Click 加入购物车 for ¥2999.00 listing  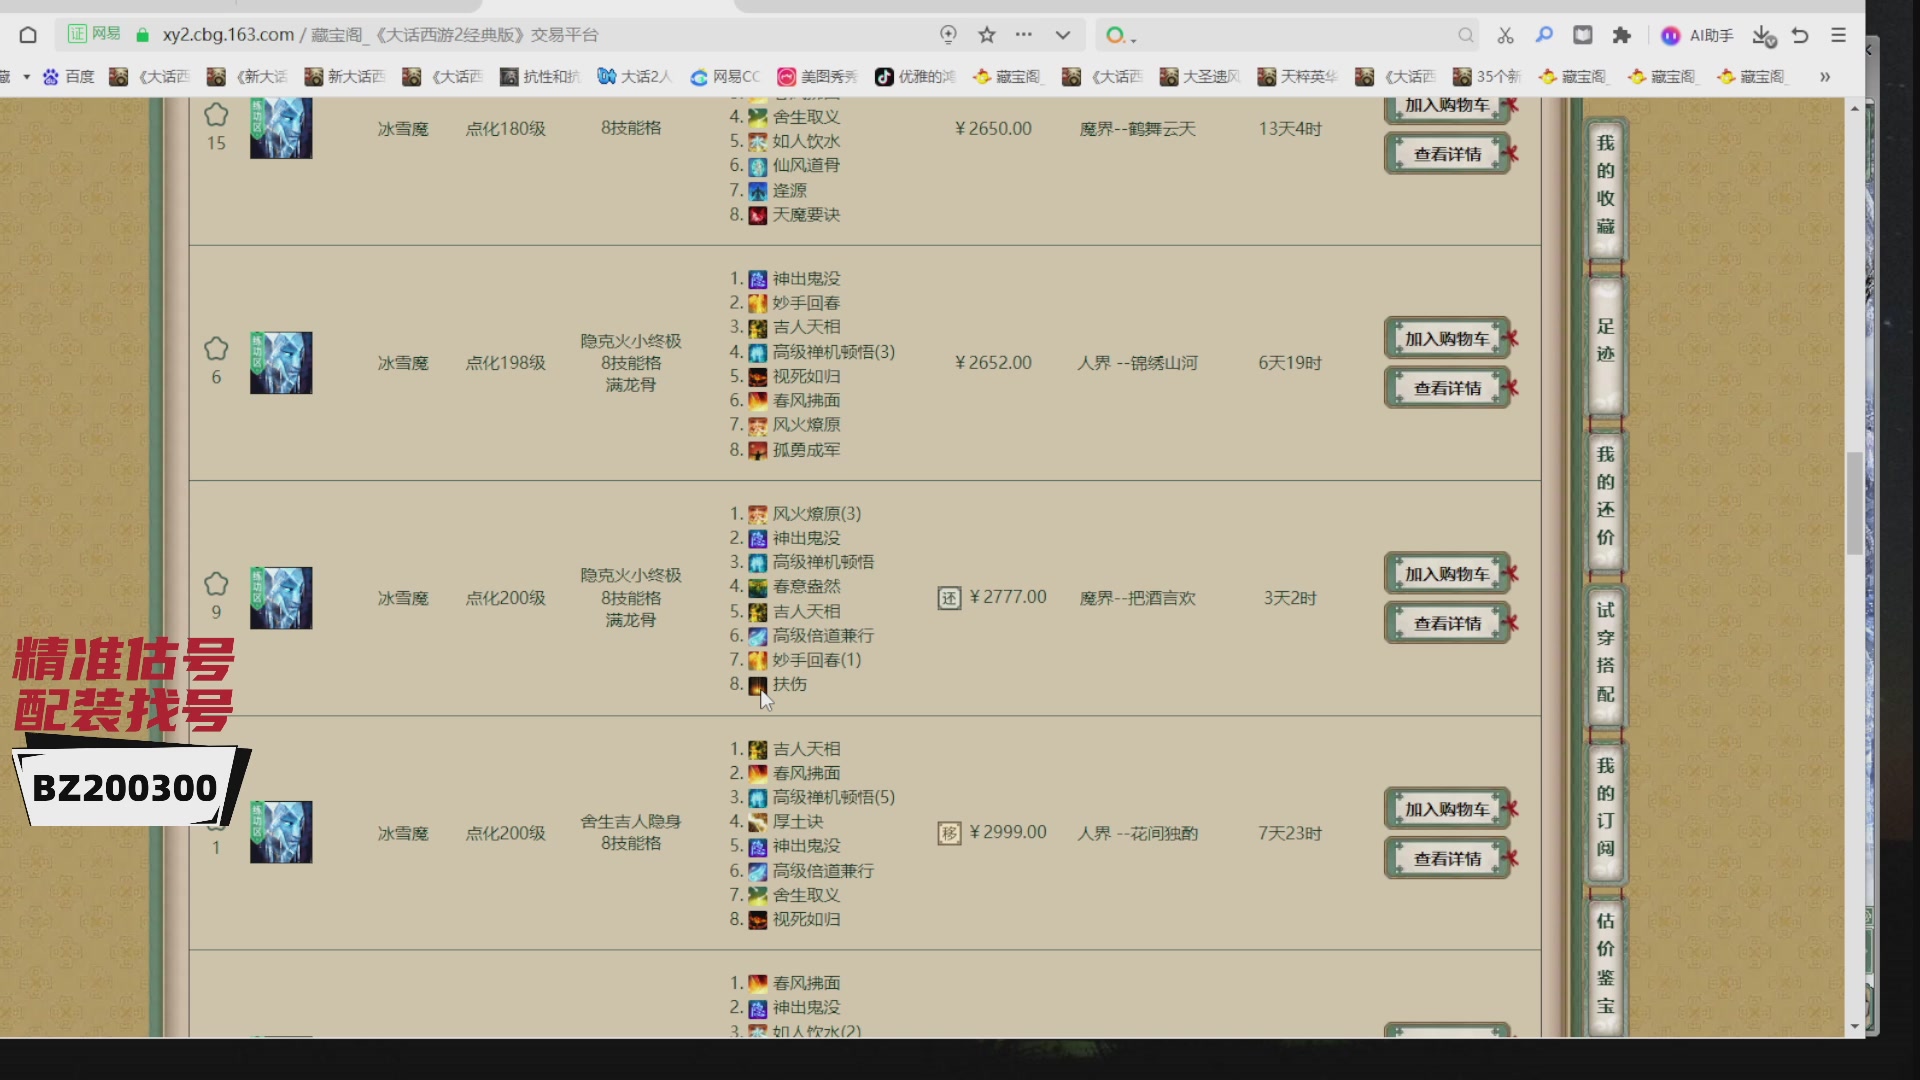(1446, 809)
